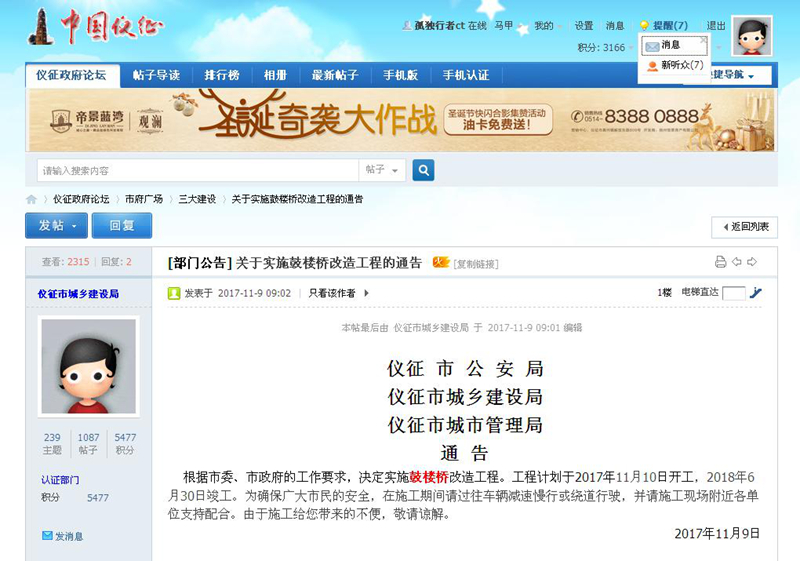Open the 帖子导读 tab

coord(157,75)
